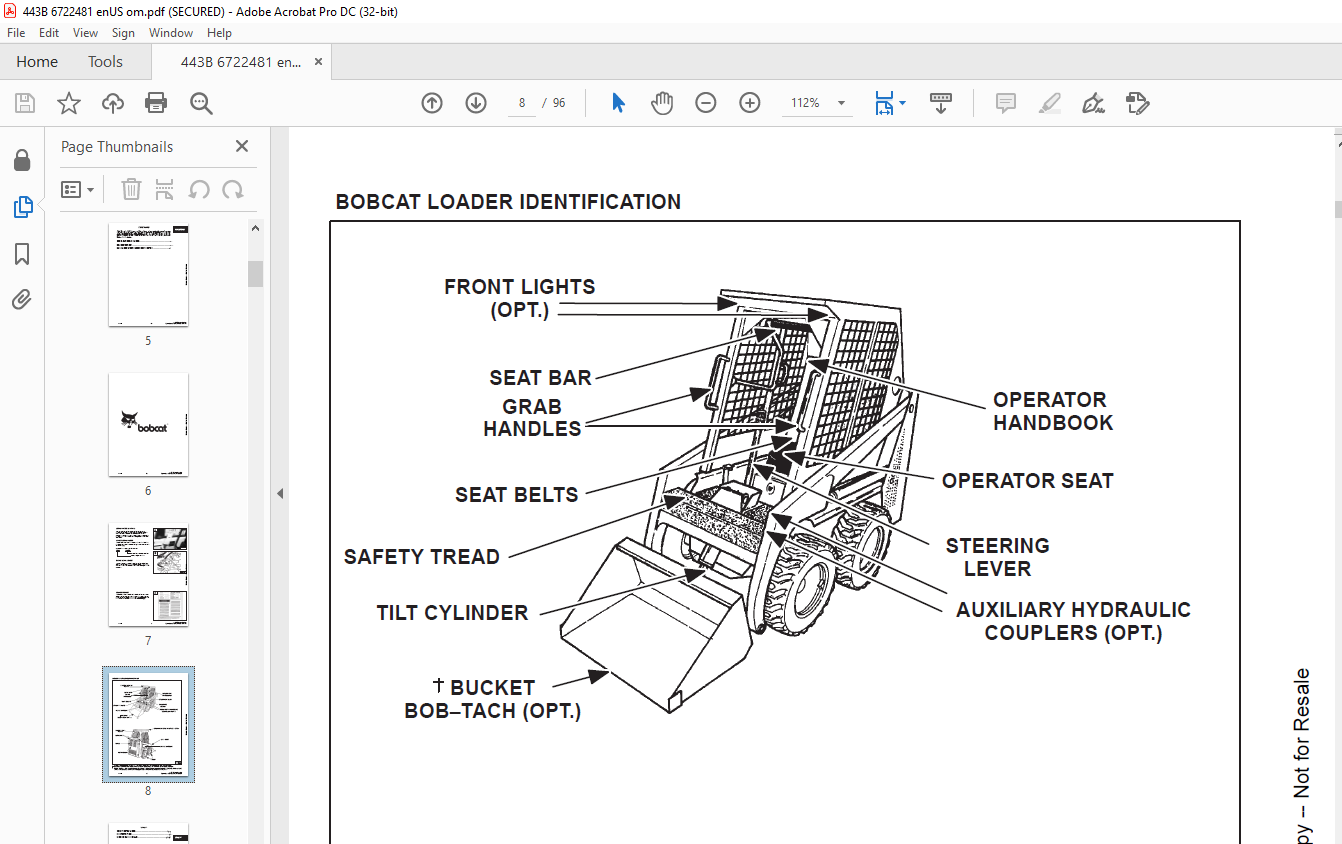This screenshot has height=844, width=1342.
Task: Rotate the page counterclockwise
Action: click(199, 189)
